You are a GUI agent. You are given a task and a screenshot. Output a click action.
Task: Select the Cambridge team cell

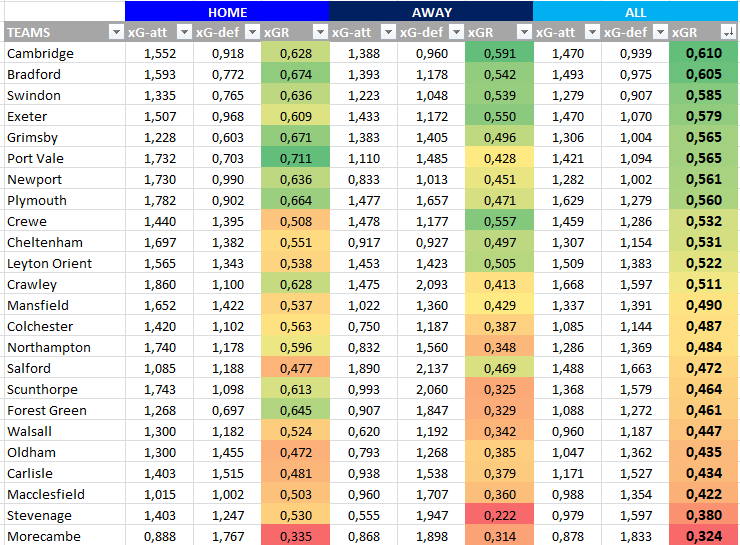[x=64, y=53]
